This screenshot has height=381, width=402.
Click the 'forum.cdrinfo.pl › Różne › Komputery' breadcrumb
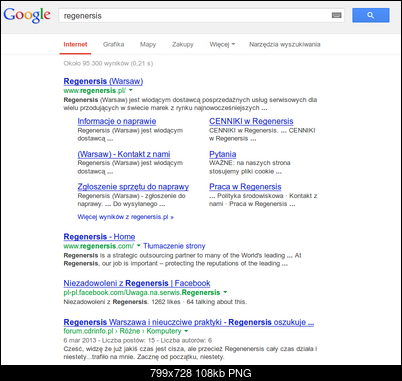pos(122,331)
